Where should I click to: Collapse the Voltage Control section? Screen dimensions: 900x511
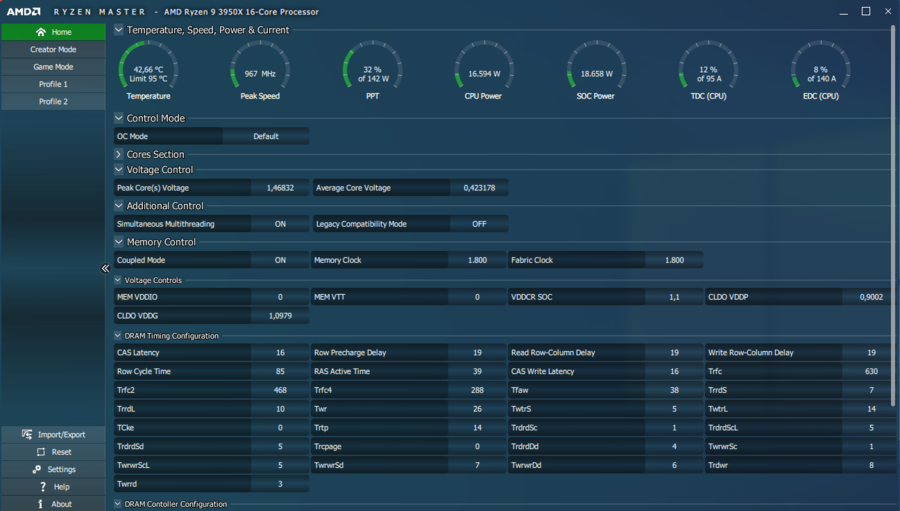pos(119,169)
